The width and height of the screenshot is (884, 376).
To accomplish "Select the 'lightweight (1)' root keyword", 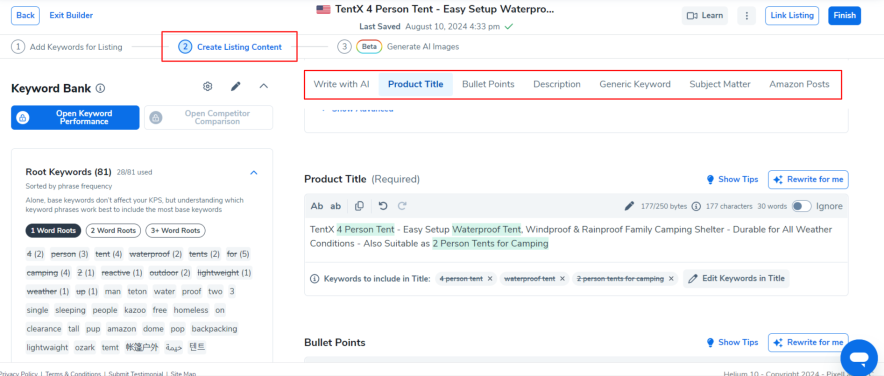I will (x=224, y=273).
